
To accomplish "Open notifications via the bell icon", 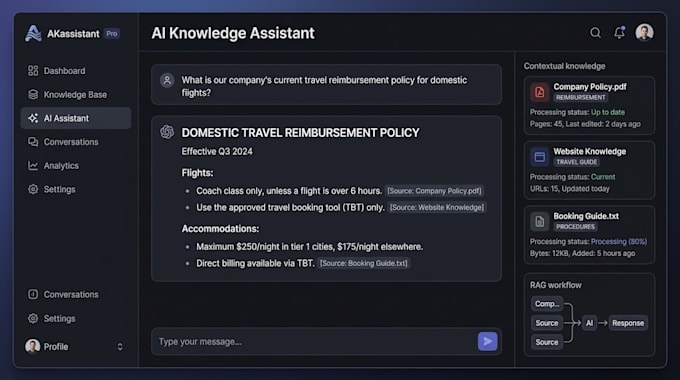I will click(619, 33).
